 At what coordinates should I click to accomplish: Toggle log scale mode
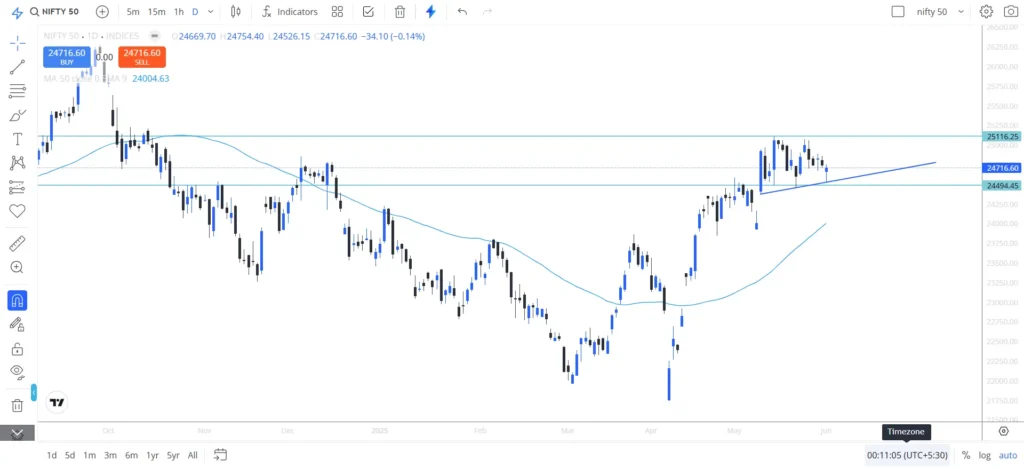pos(984,456)
